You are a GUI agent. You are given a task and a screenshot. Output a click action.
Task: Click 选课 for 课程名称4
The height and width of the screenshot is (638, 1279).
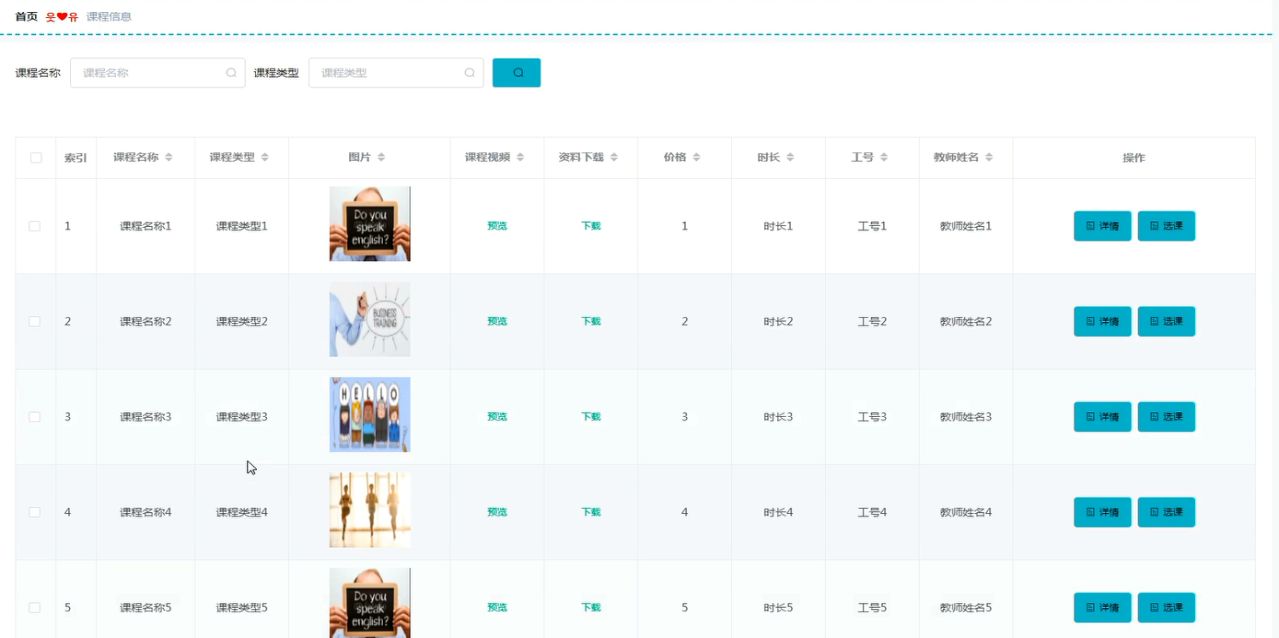point(1166,512)
